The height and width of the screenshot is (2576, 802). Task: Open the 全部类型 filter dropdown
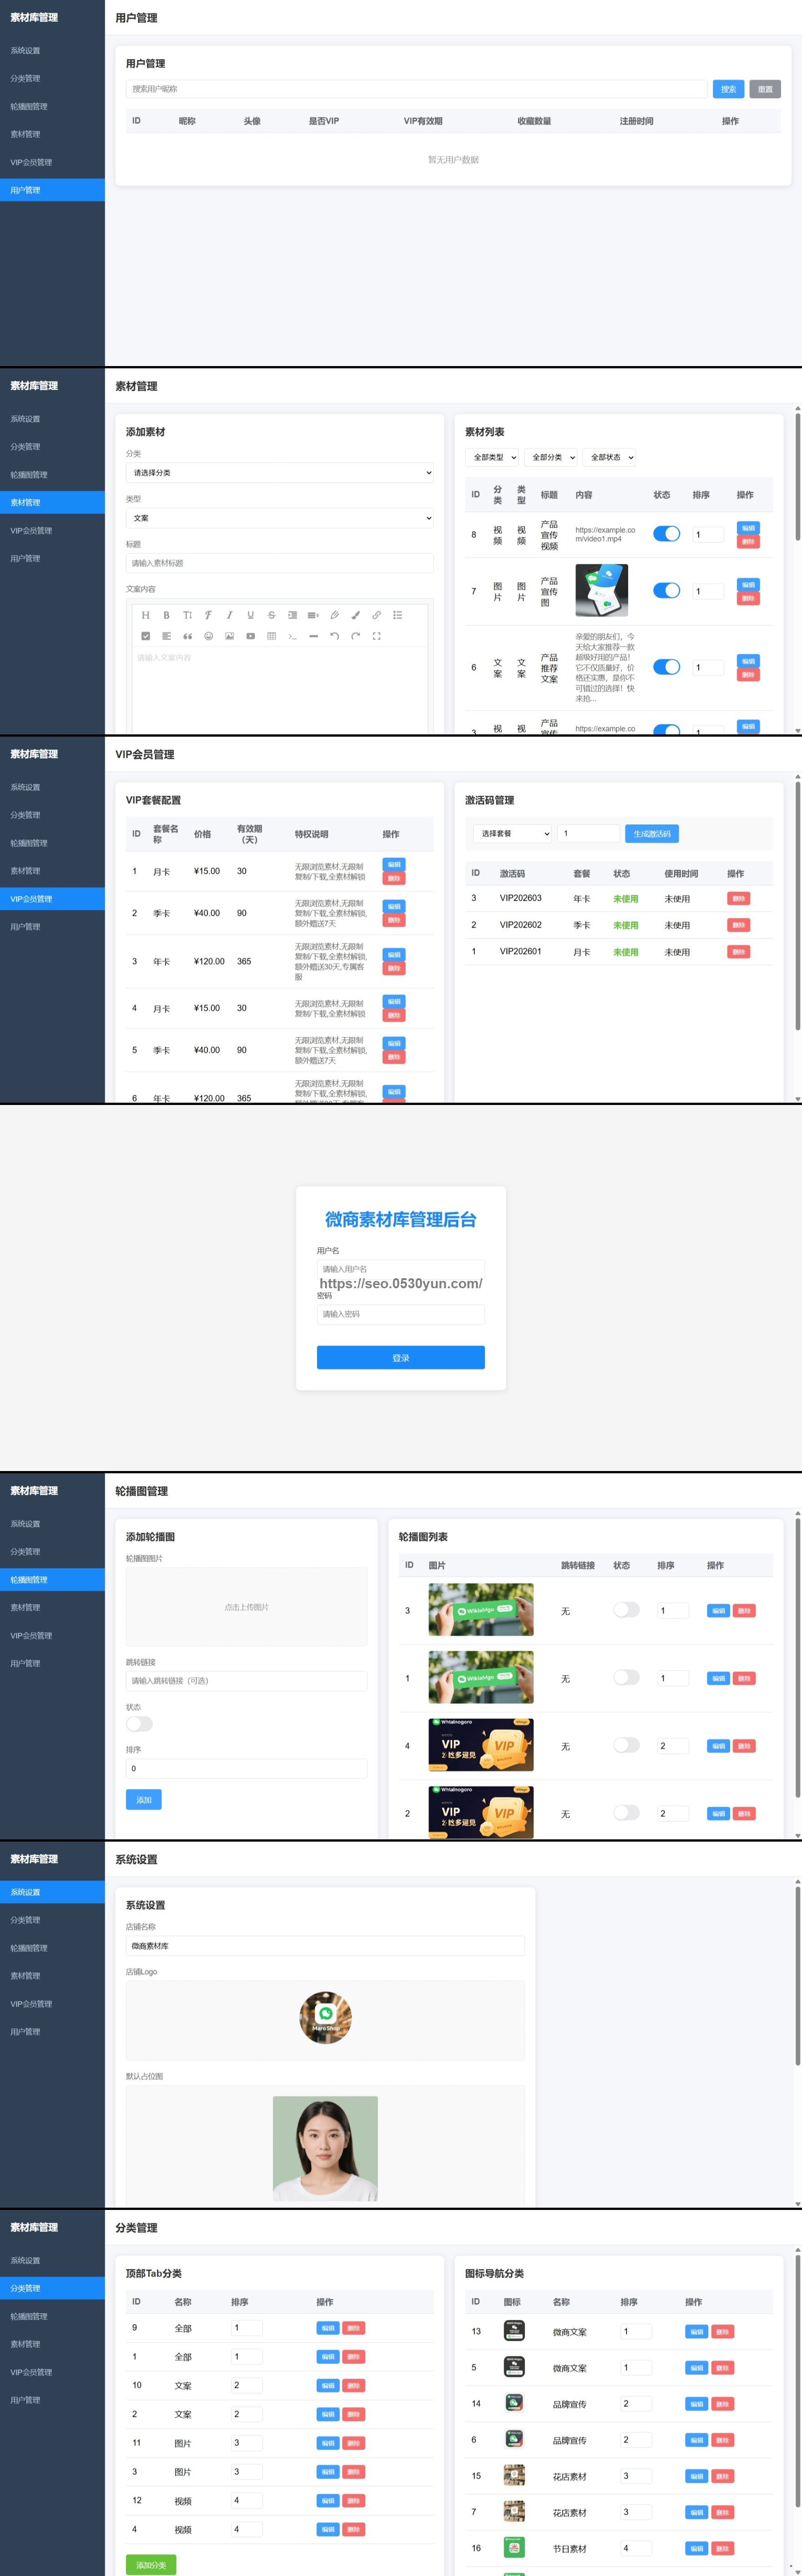tap(492, 457)
